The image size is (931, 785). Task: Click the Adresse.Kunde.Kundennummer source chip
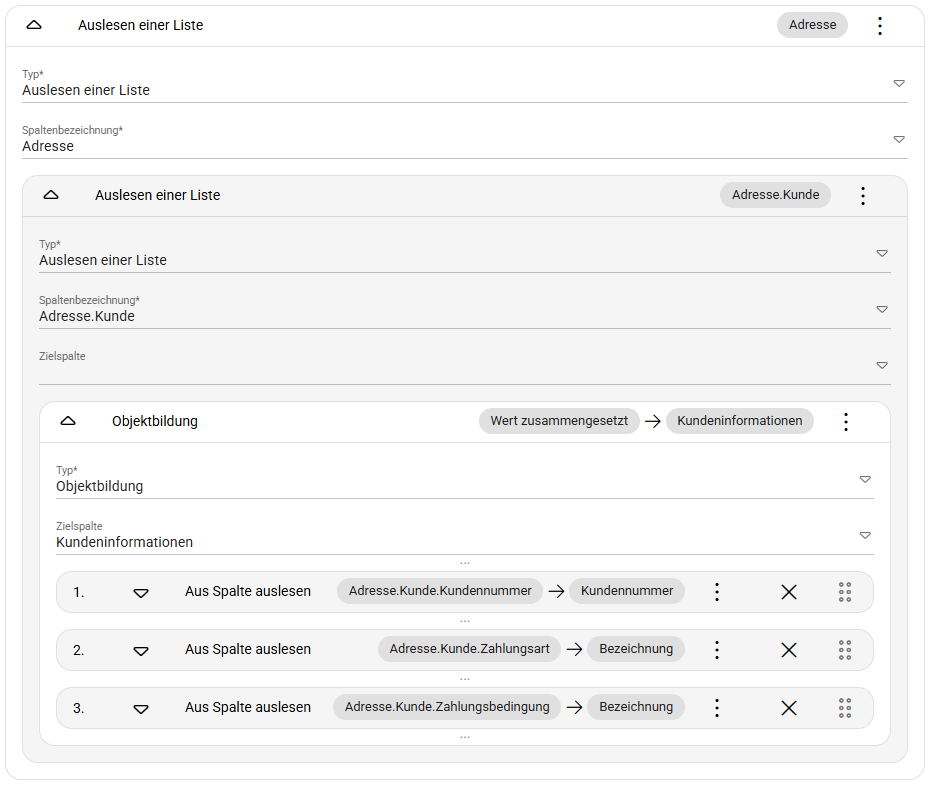click(x=440, y=591)
